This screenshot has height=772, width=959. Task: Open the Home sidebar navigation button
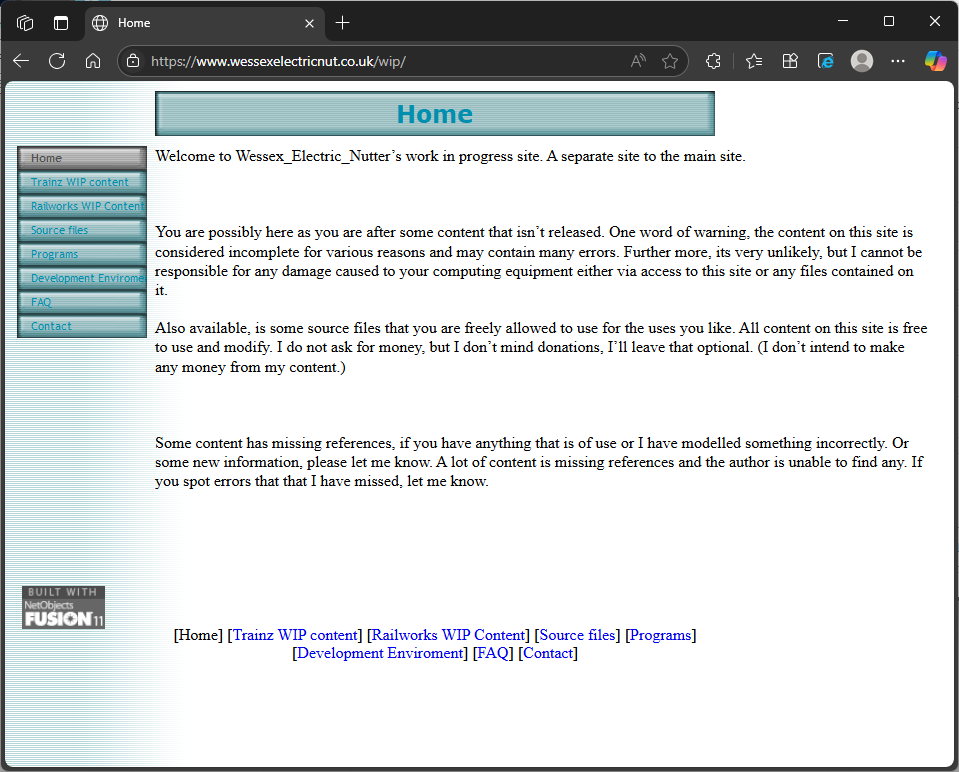(x=82, y=158)
